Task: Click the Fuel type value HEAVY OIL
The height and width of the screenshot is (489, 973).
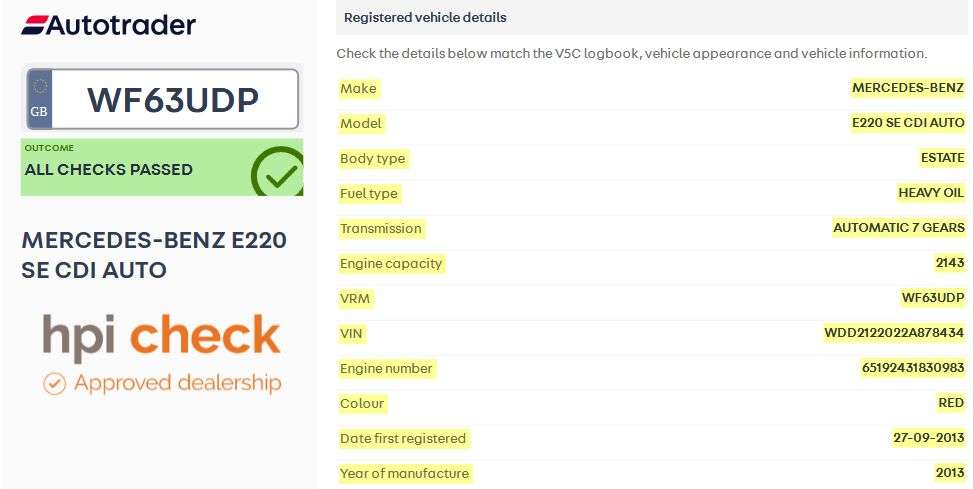Action: pos(931,193)
